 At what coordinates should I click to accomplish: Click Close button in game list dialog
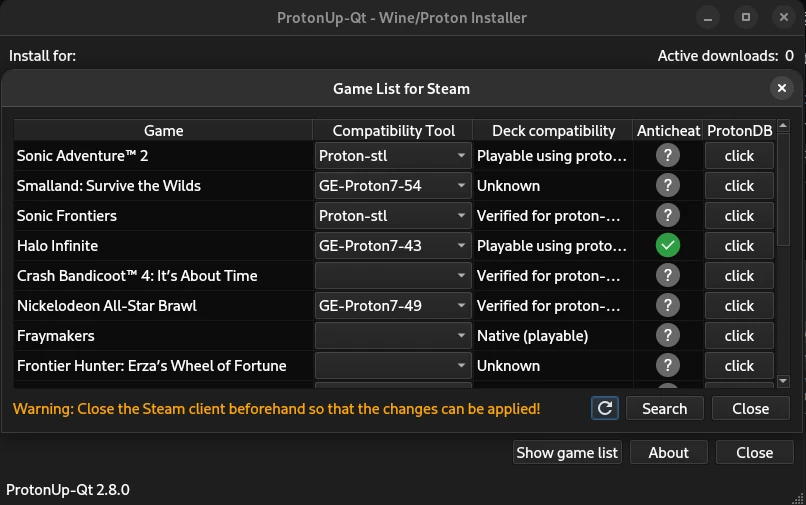point(750,408)
